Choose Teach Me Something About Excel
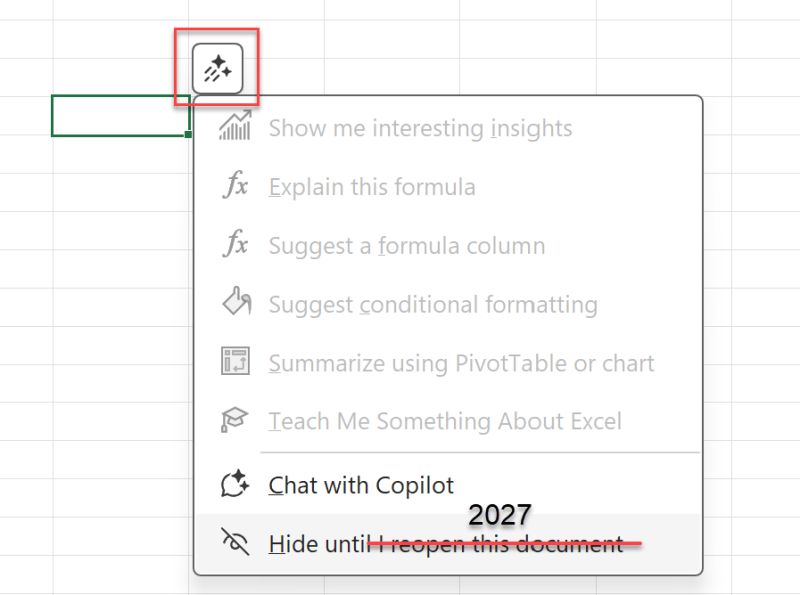 click(445, 421)
